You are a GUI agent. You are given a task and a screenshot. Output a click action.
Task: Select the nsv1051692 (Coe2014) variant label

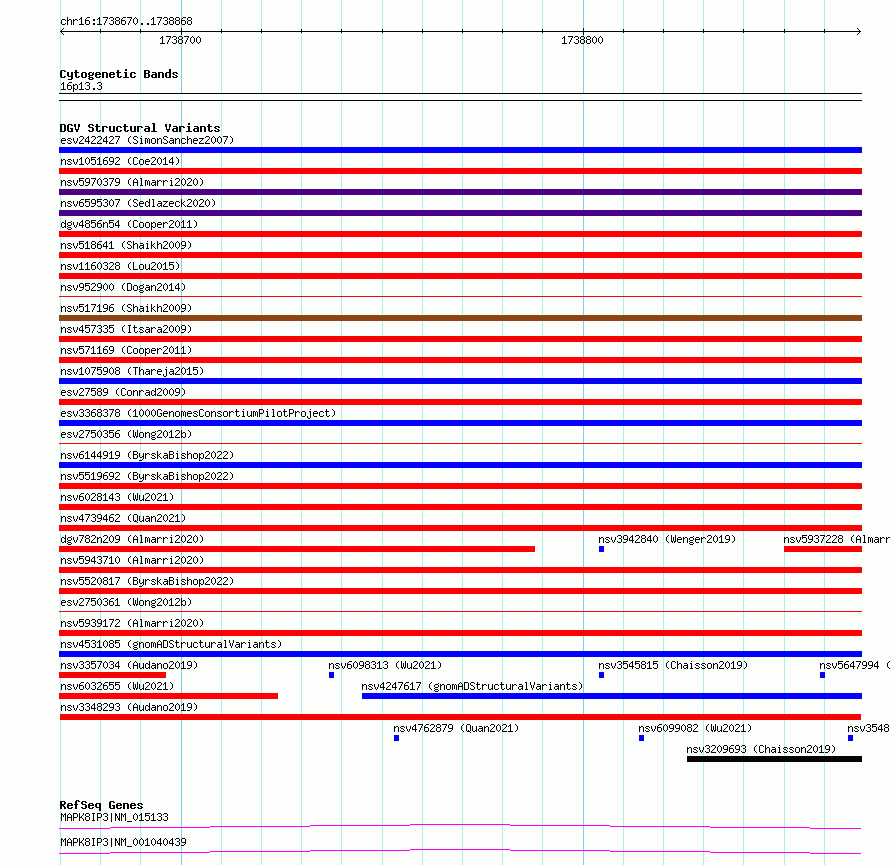click(x=120, y=161)
